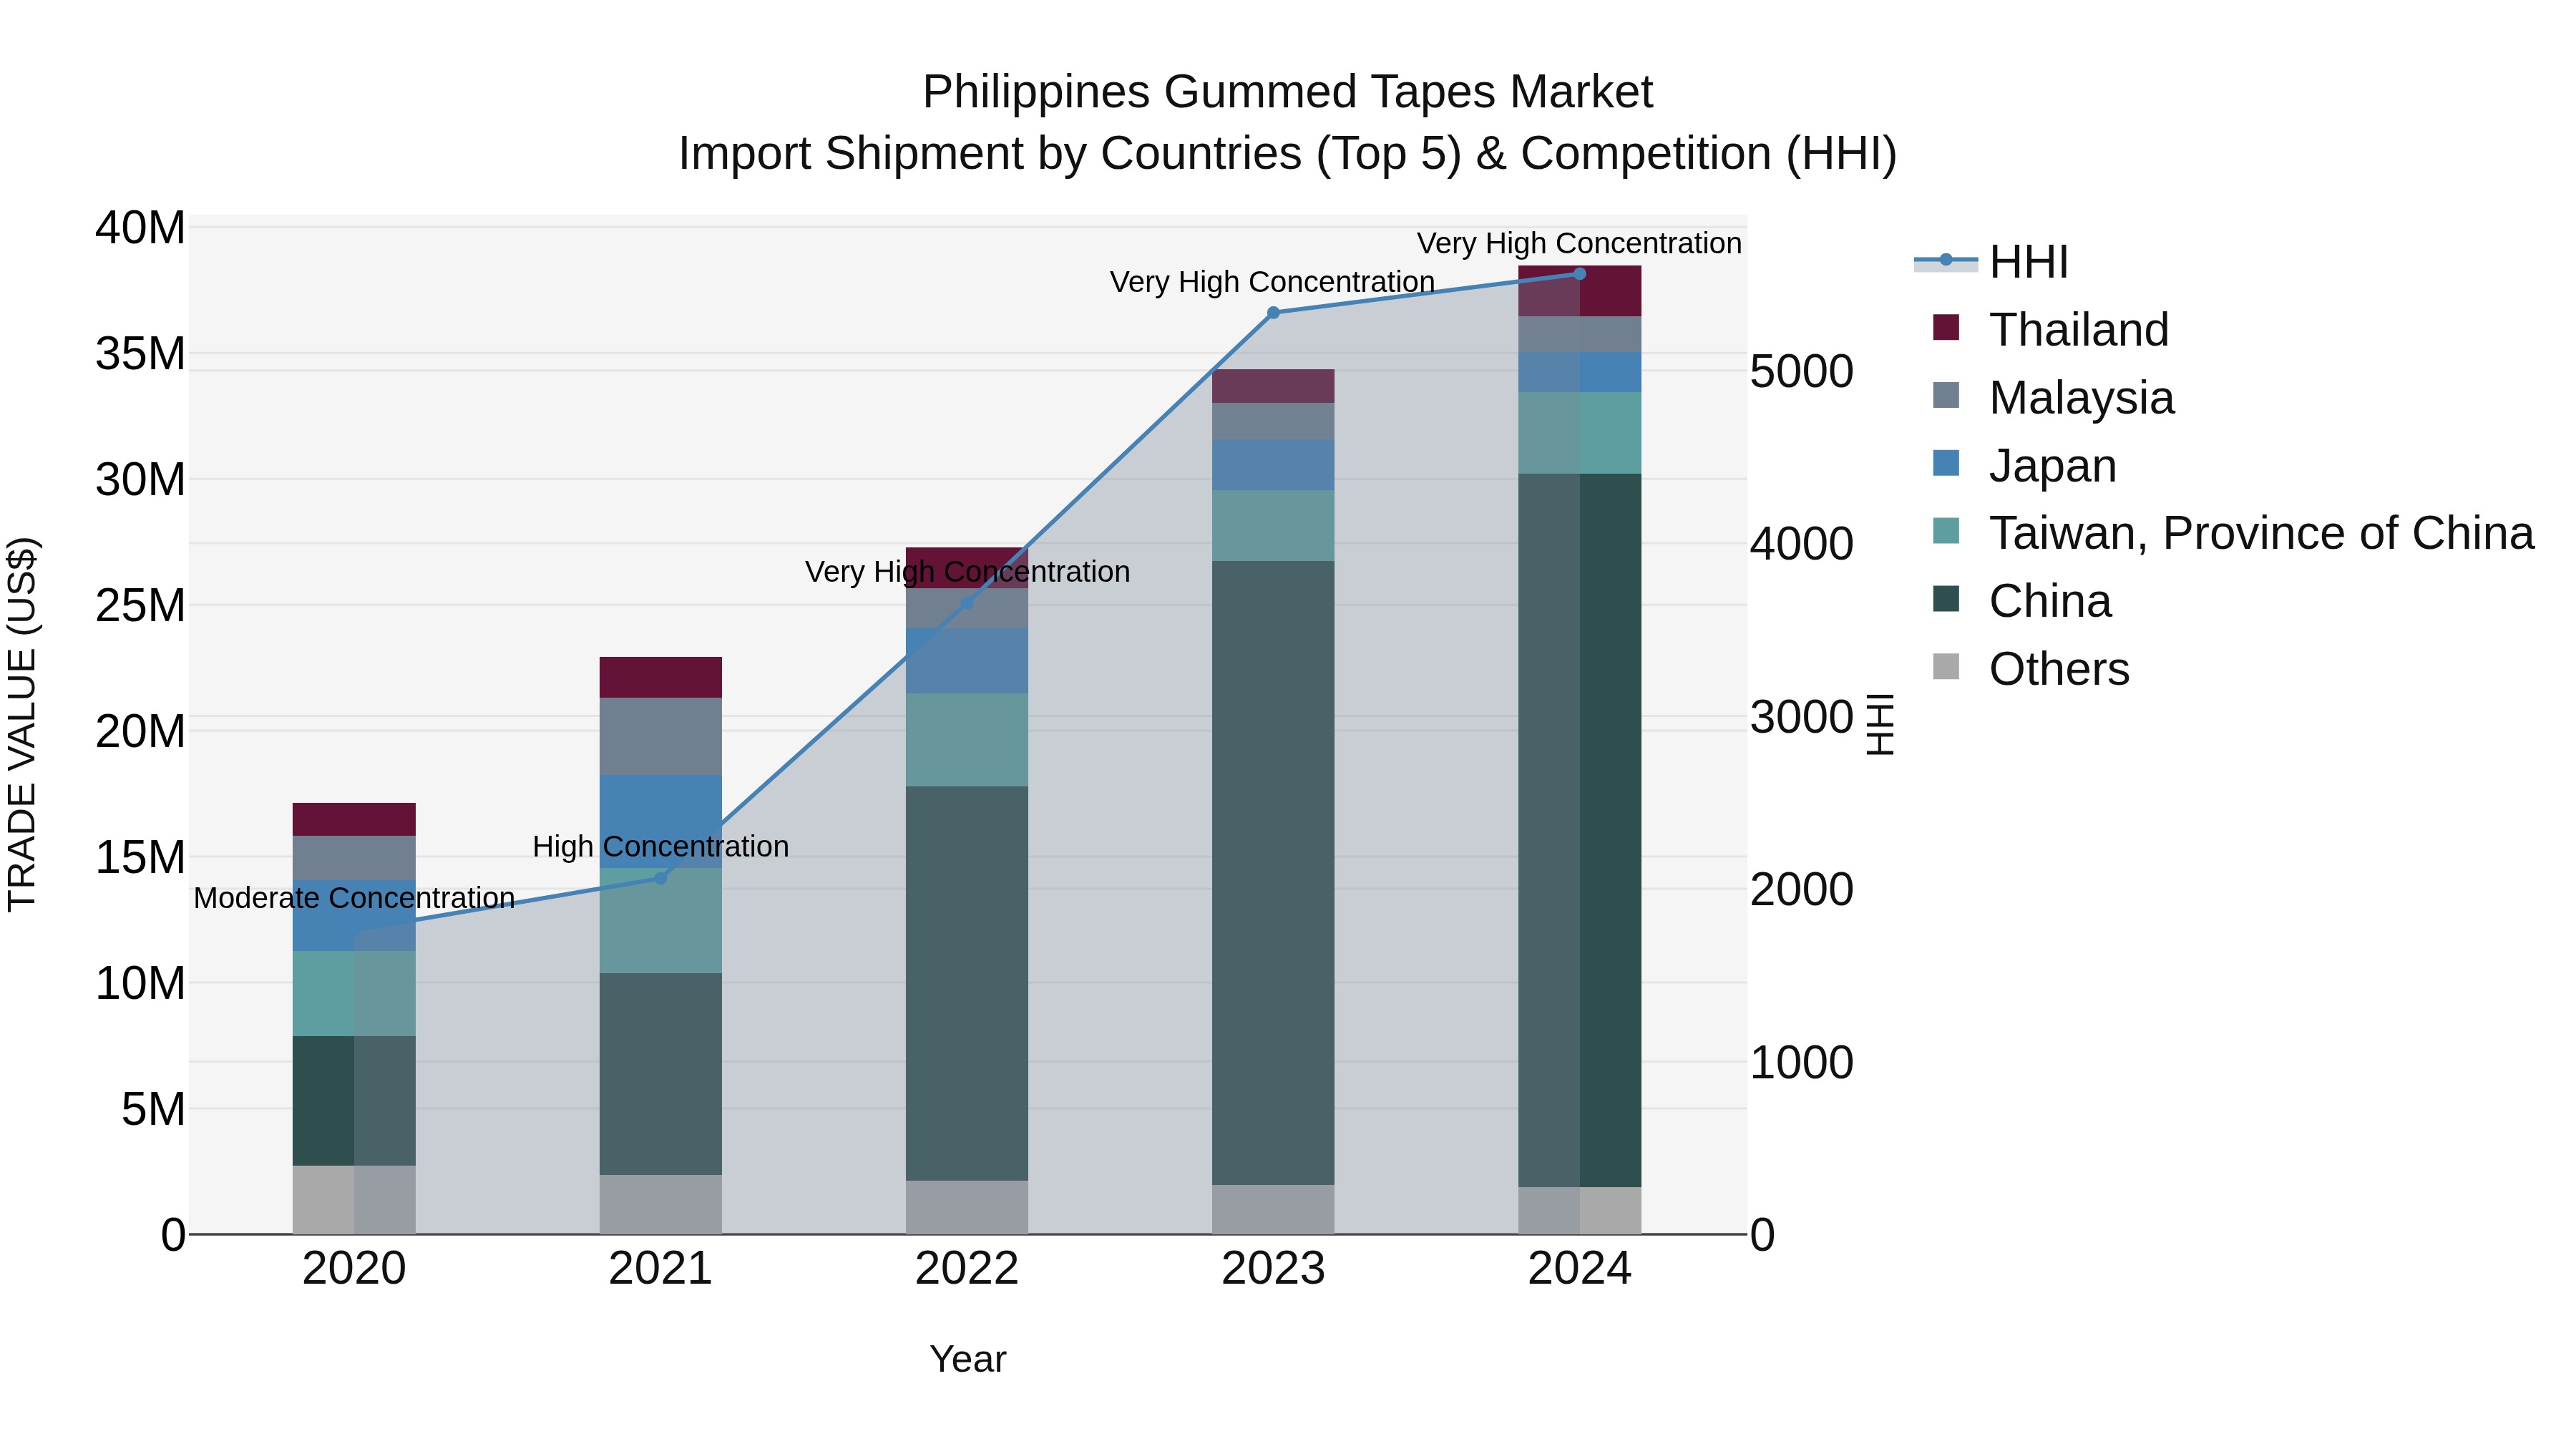This screenshot has height=1449, width=2576.
Task: Click 'Very High Concentration' label above 2023
Action: pos(1272,282)
